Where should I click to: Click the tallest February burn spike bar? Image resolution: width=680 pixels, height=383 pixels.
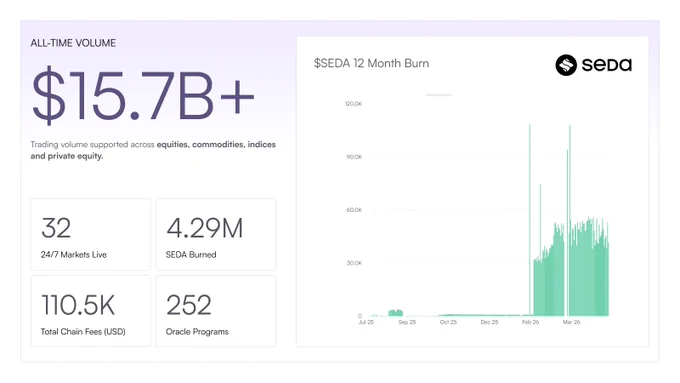point(530,220)
